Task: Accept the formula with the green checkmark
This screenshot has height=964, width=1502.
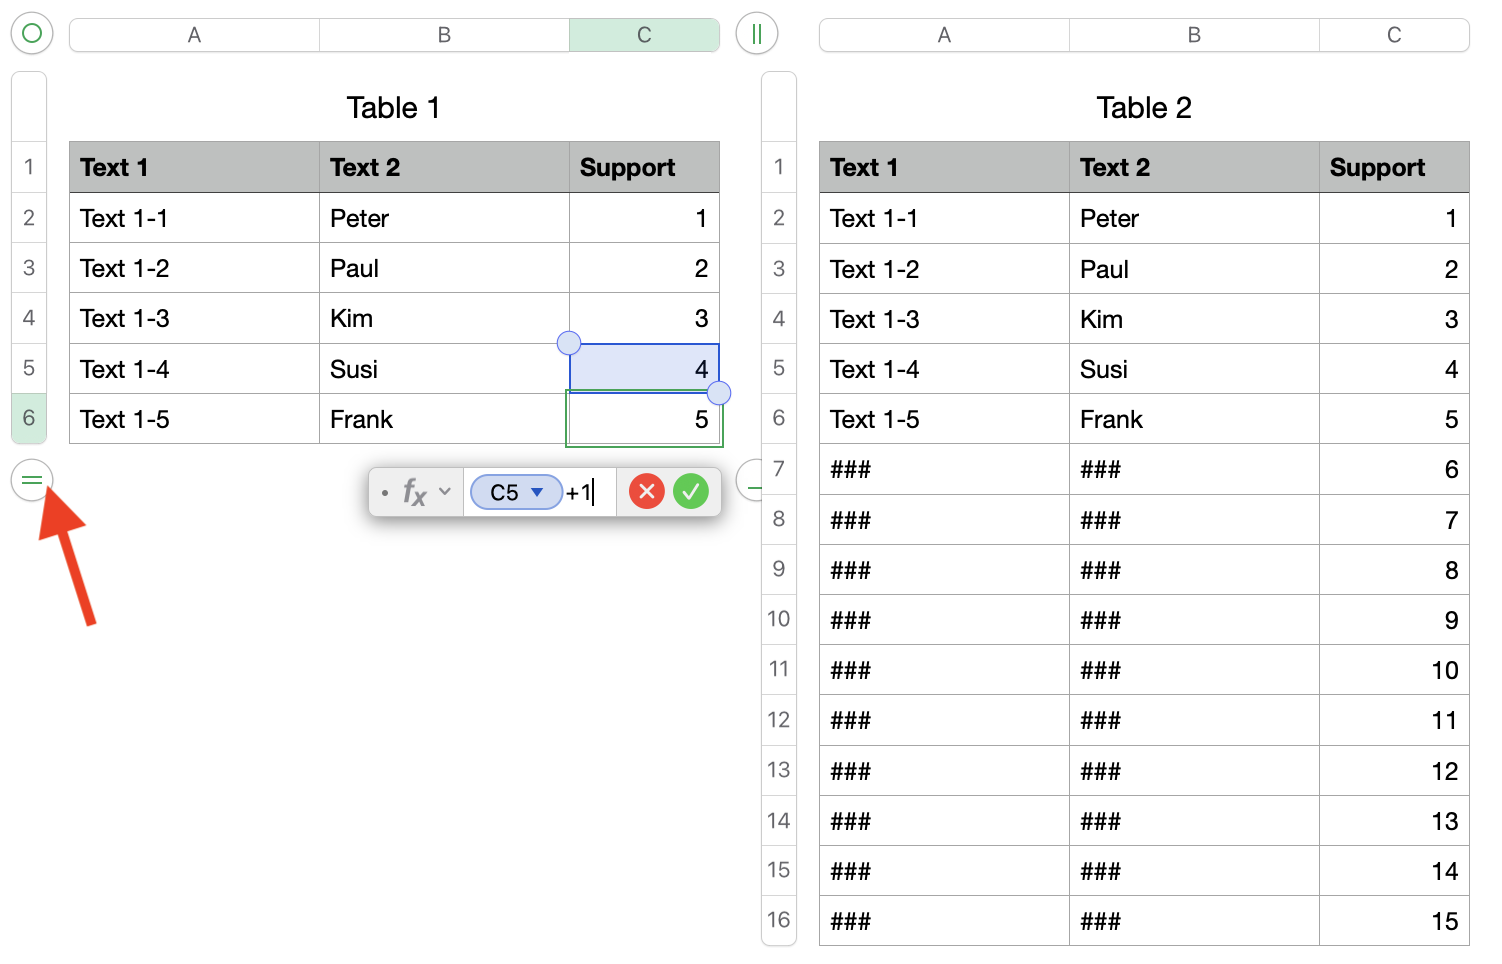Action: pos(691,491)
